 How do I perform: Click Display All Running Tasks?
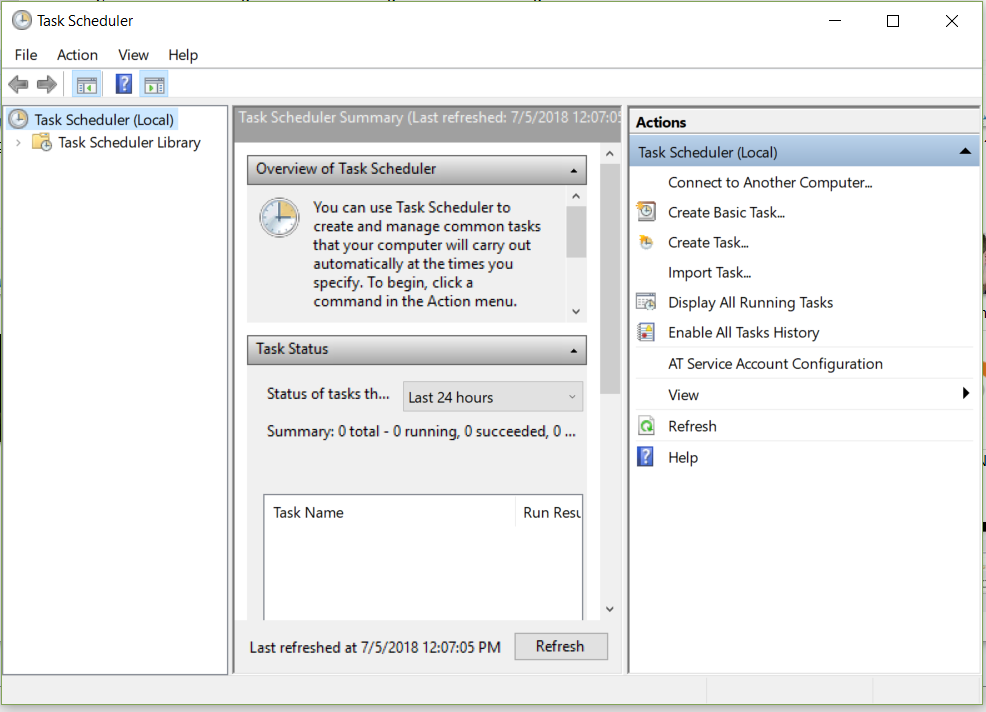coord(750,303)
